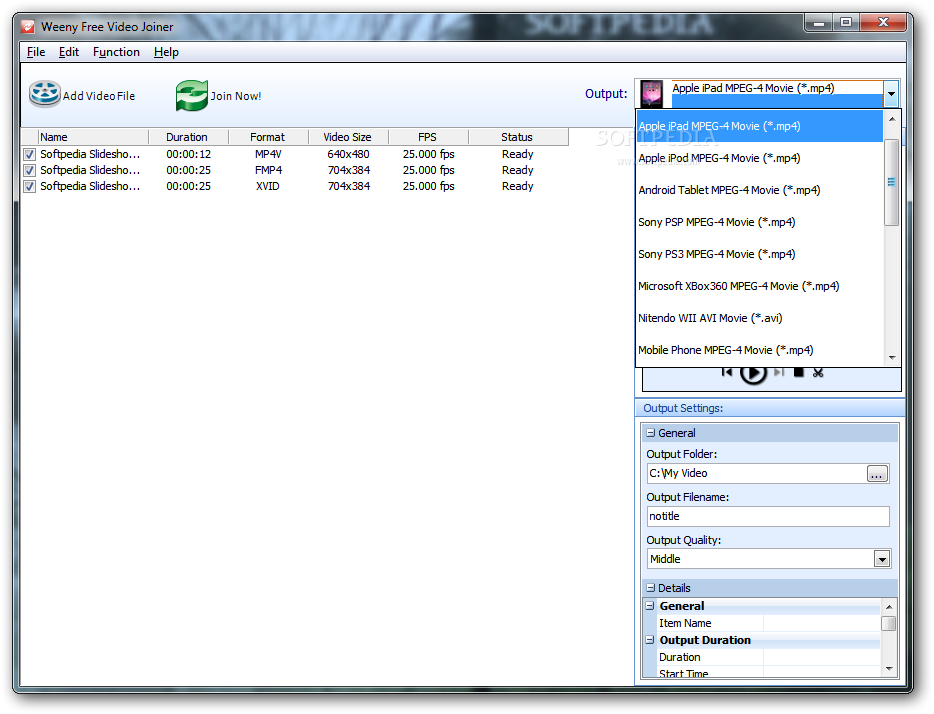This screenshot has width=934, height=714.
Task: Select Sony PS3 MPEG-4 Movie format
Action: (x=759, y=254)
